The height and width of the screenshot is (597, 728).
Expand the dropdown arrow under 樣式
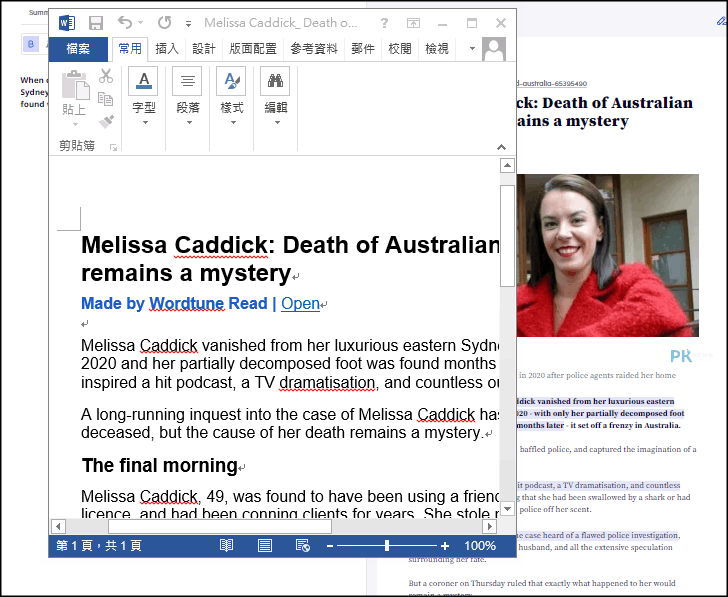(233, 123)
